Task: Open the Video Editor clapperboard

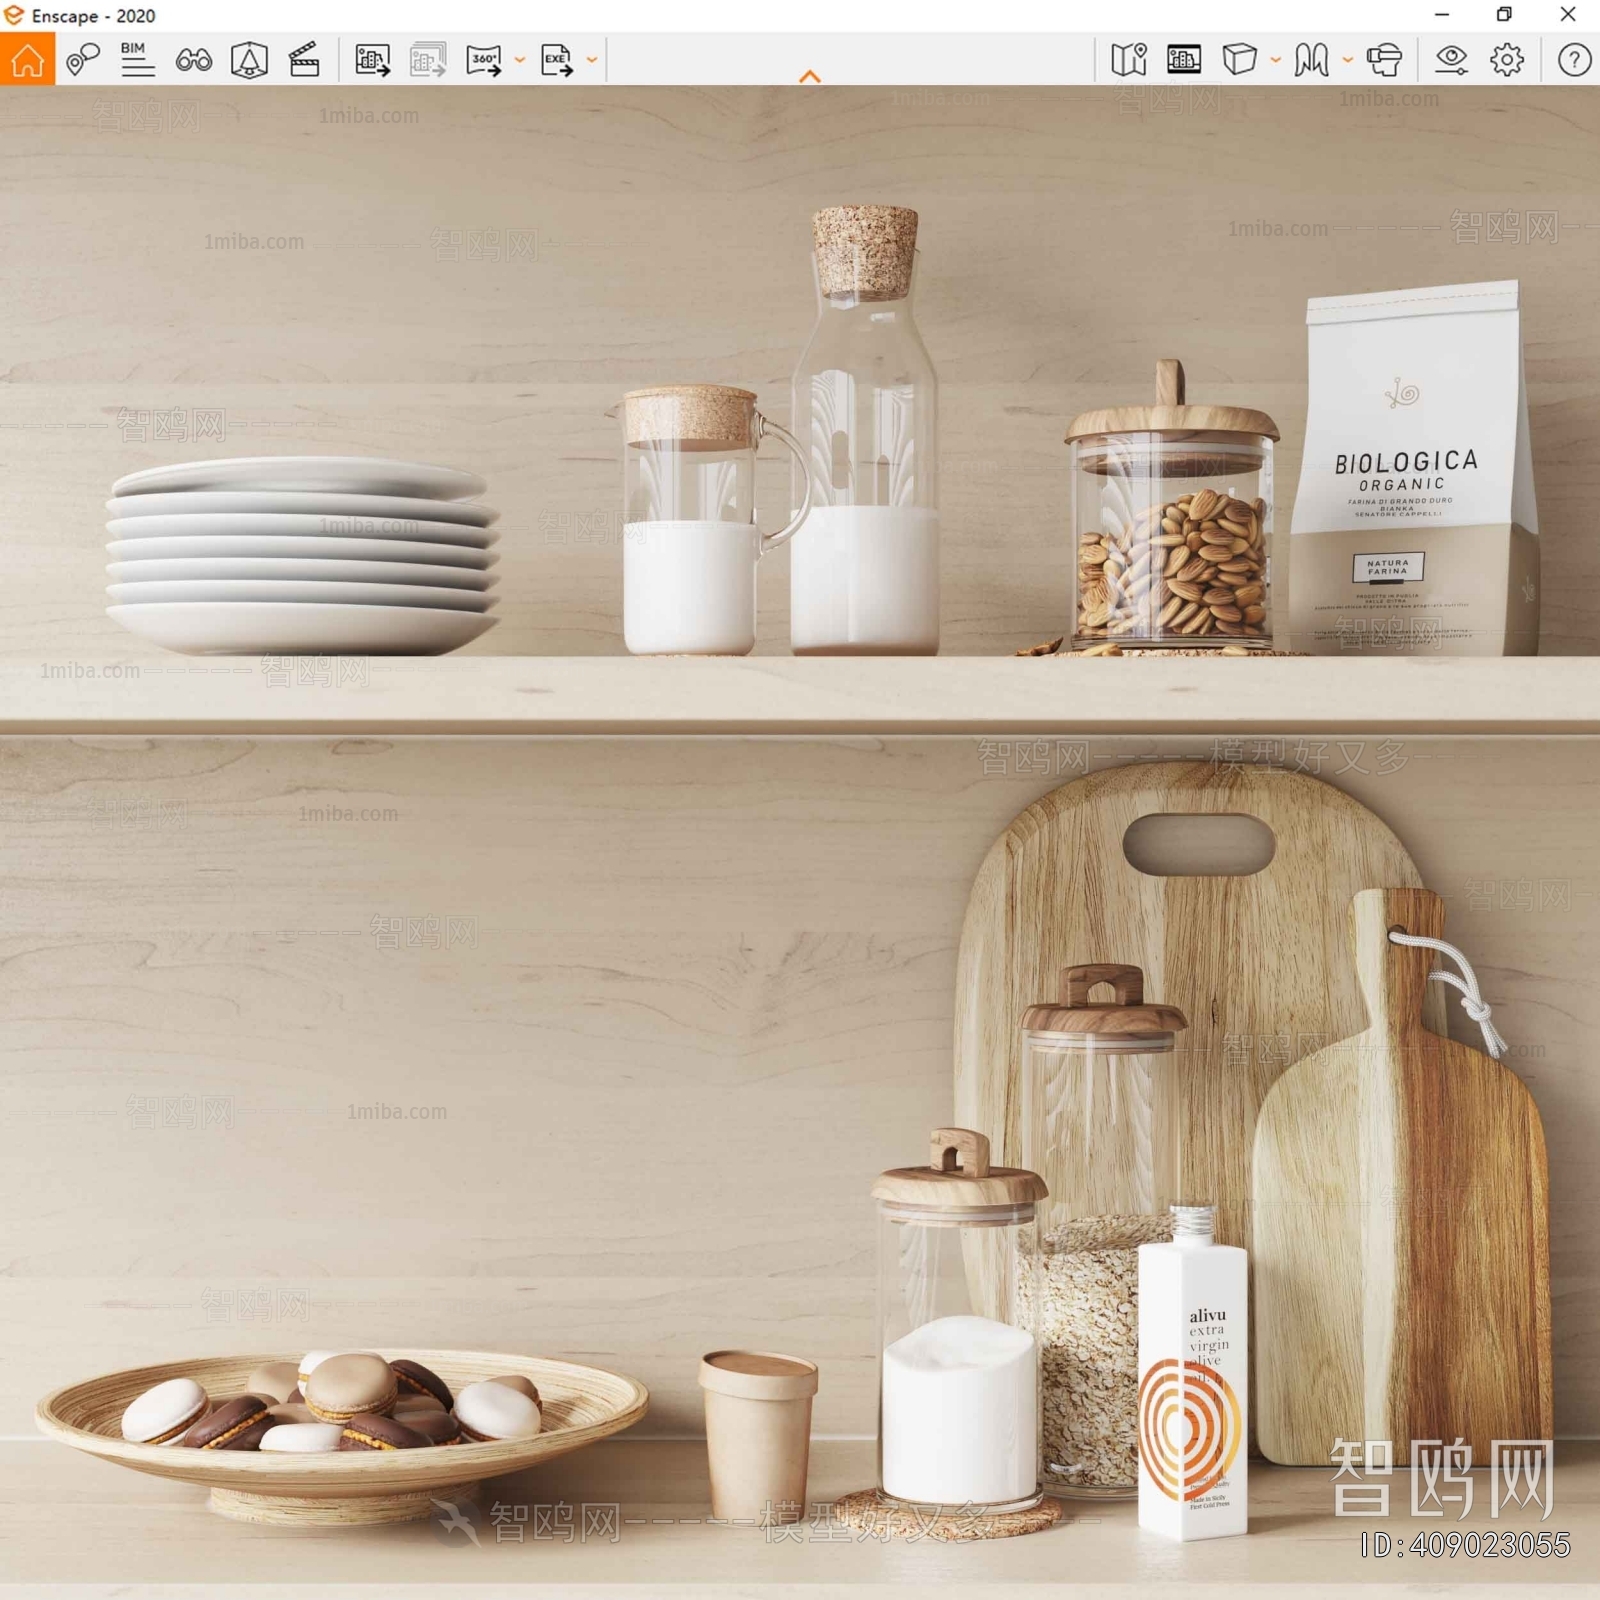Action: coord(304,60)
